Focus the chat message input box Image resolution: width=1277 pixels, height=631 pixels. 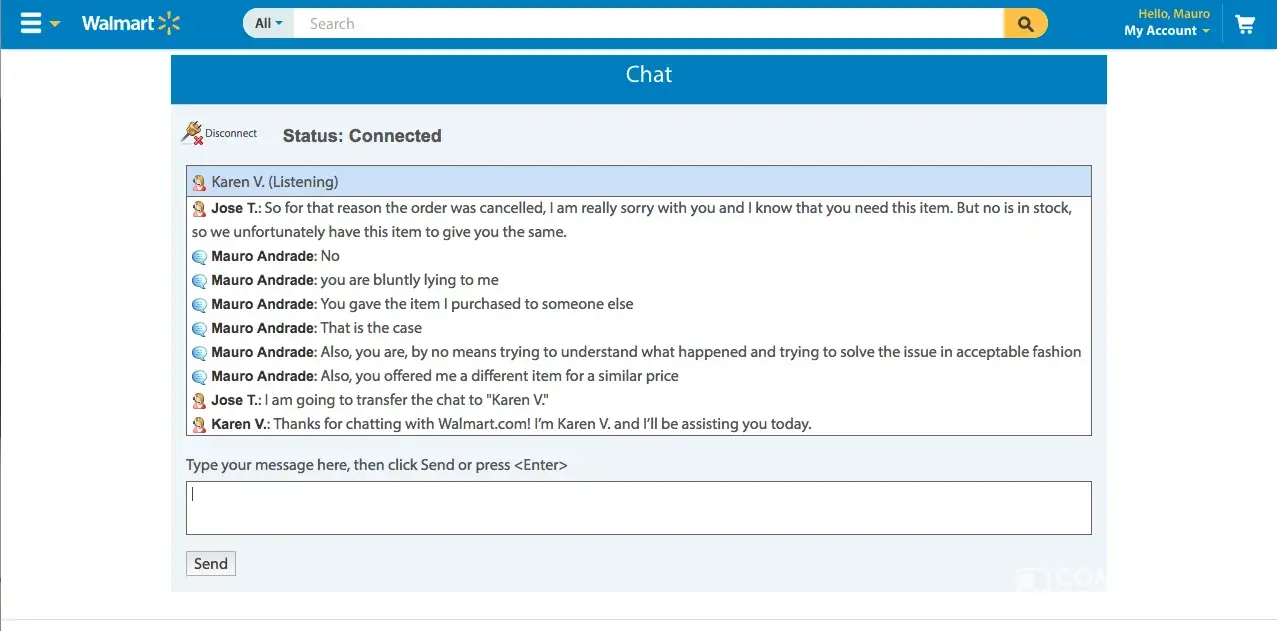coord(638,508)
